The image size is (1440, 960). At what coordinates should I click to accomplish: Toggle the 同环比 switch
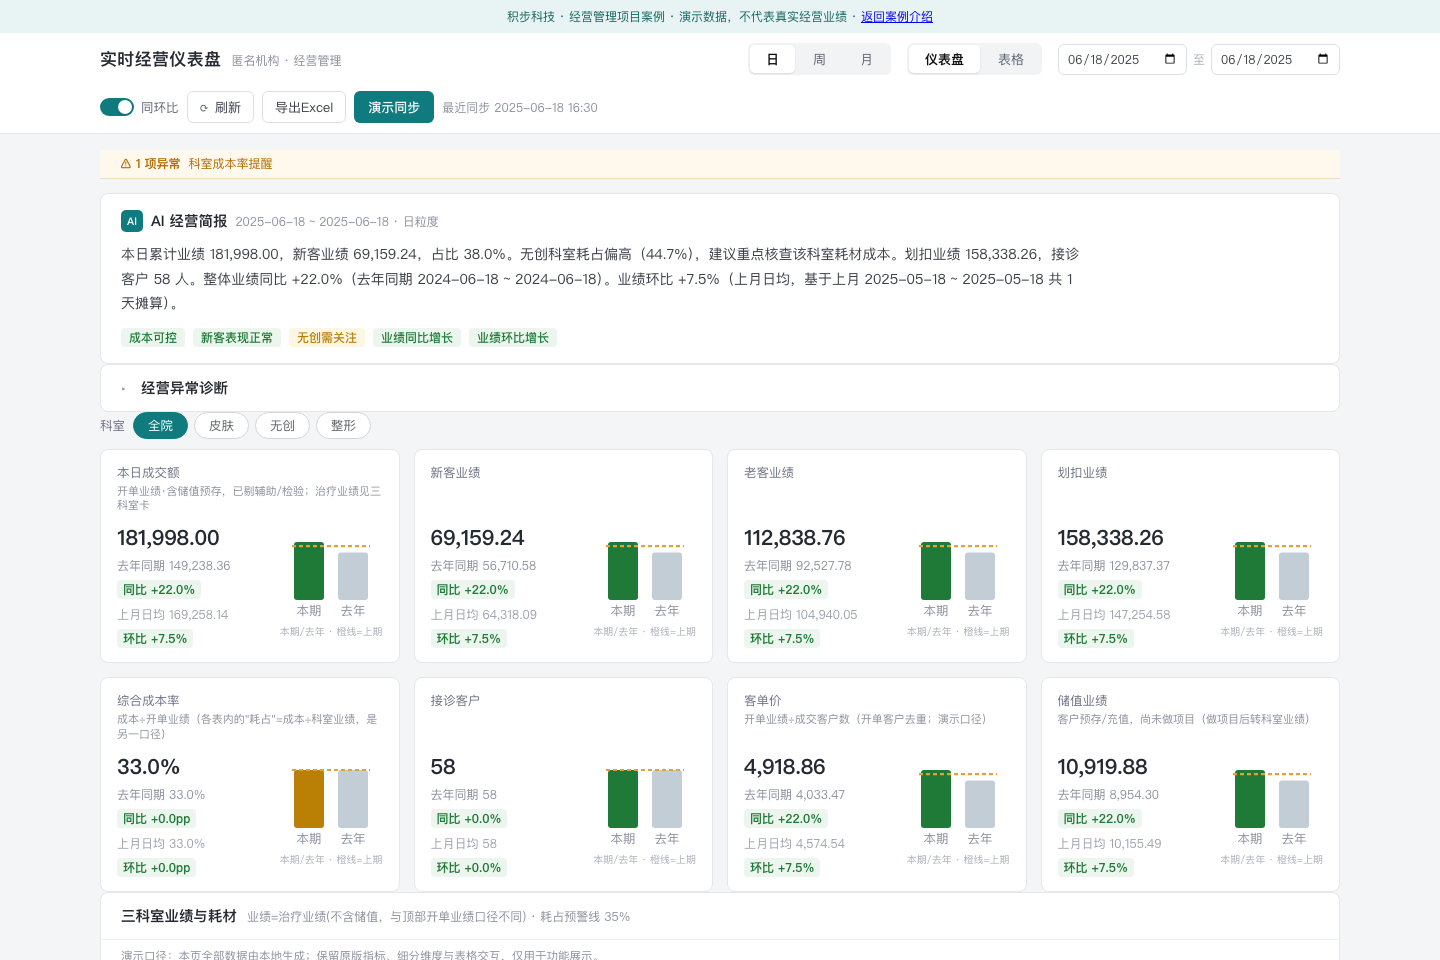pos(117,107)
